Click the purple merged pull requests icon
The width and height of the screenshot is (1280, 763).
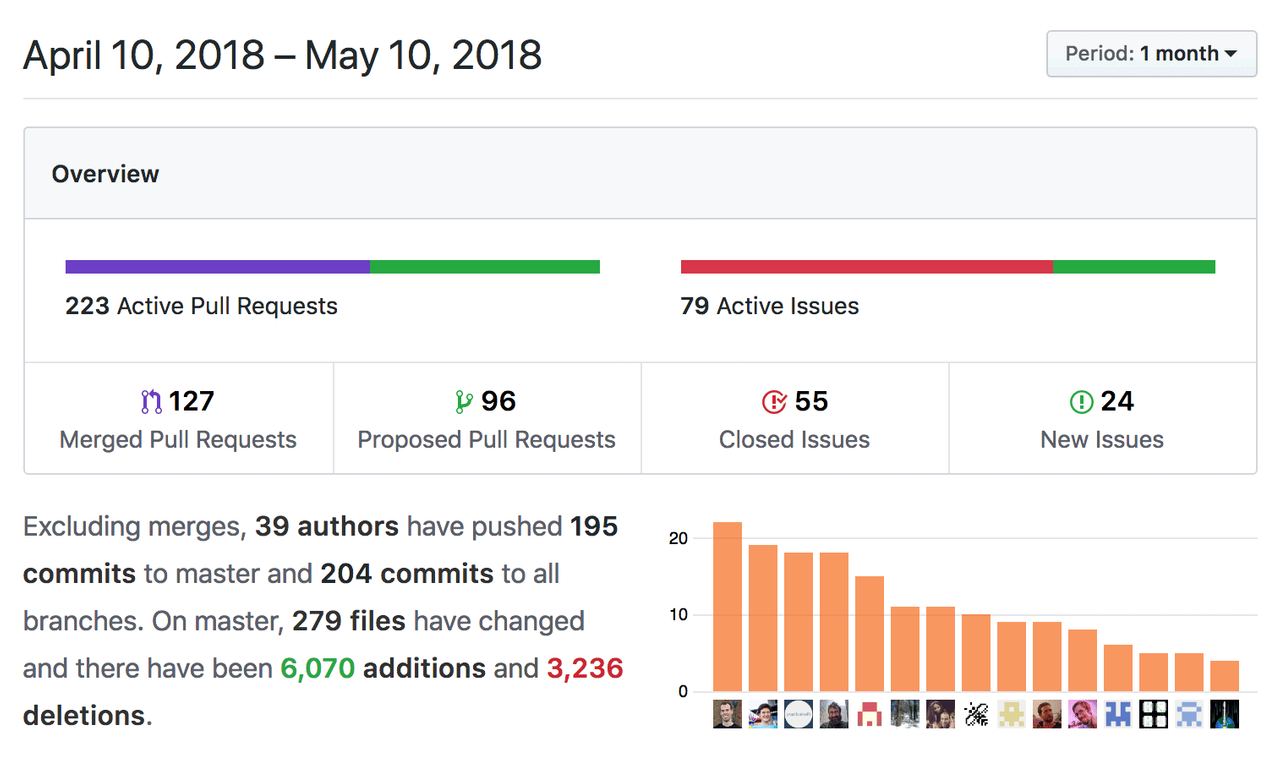point(151,402)
